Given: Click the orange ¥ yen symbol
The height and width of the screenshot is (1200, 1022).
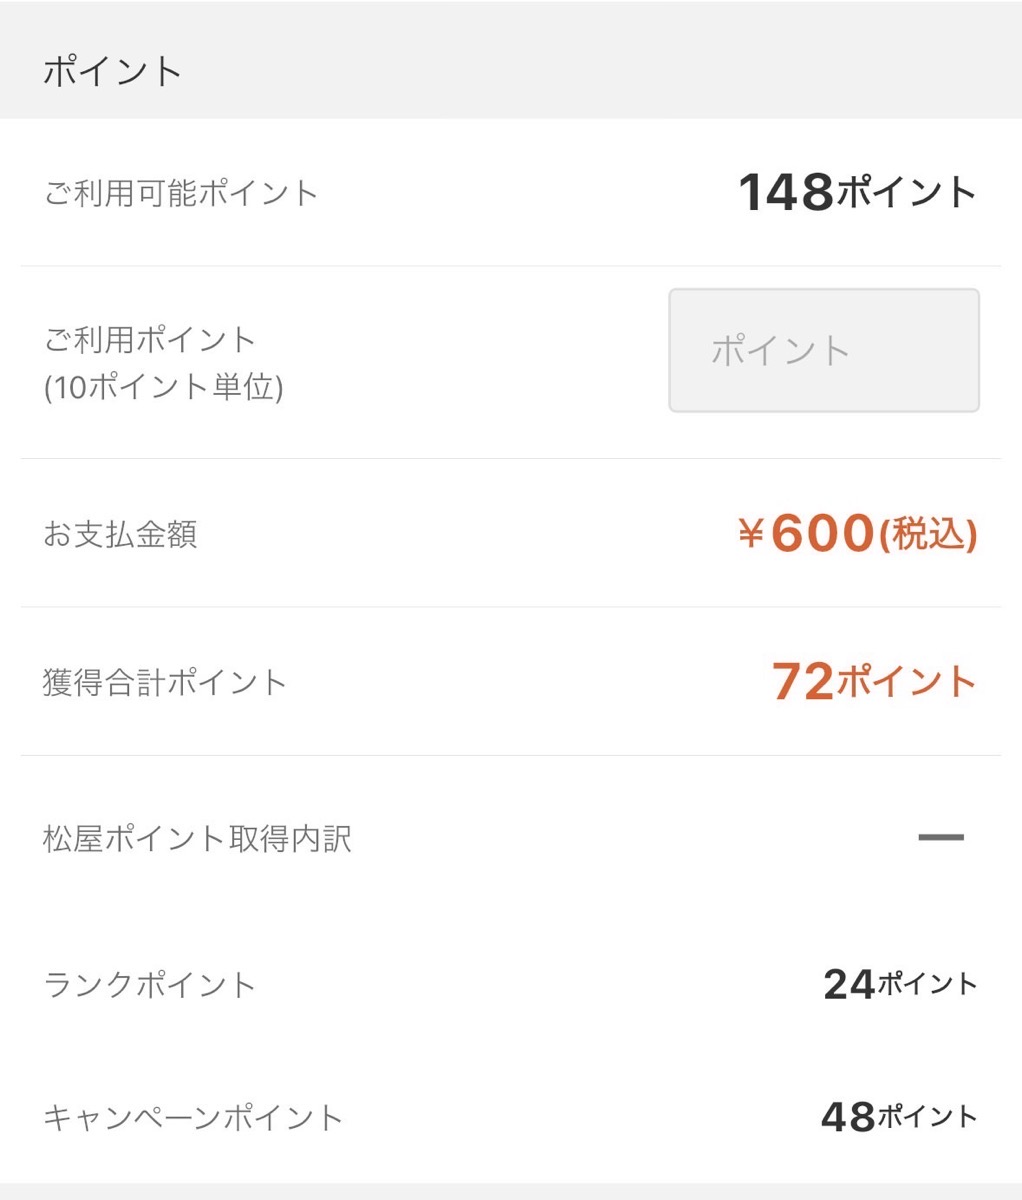Looking at the screenshot, I should [751, 534].
